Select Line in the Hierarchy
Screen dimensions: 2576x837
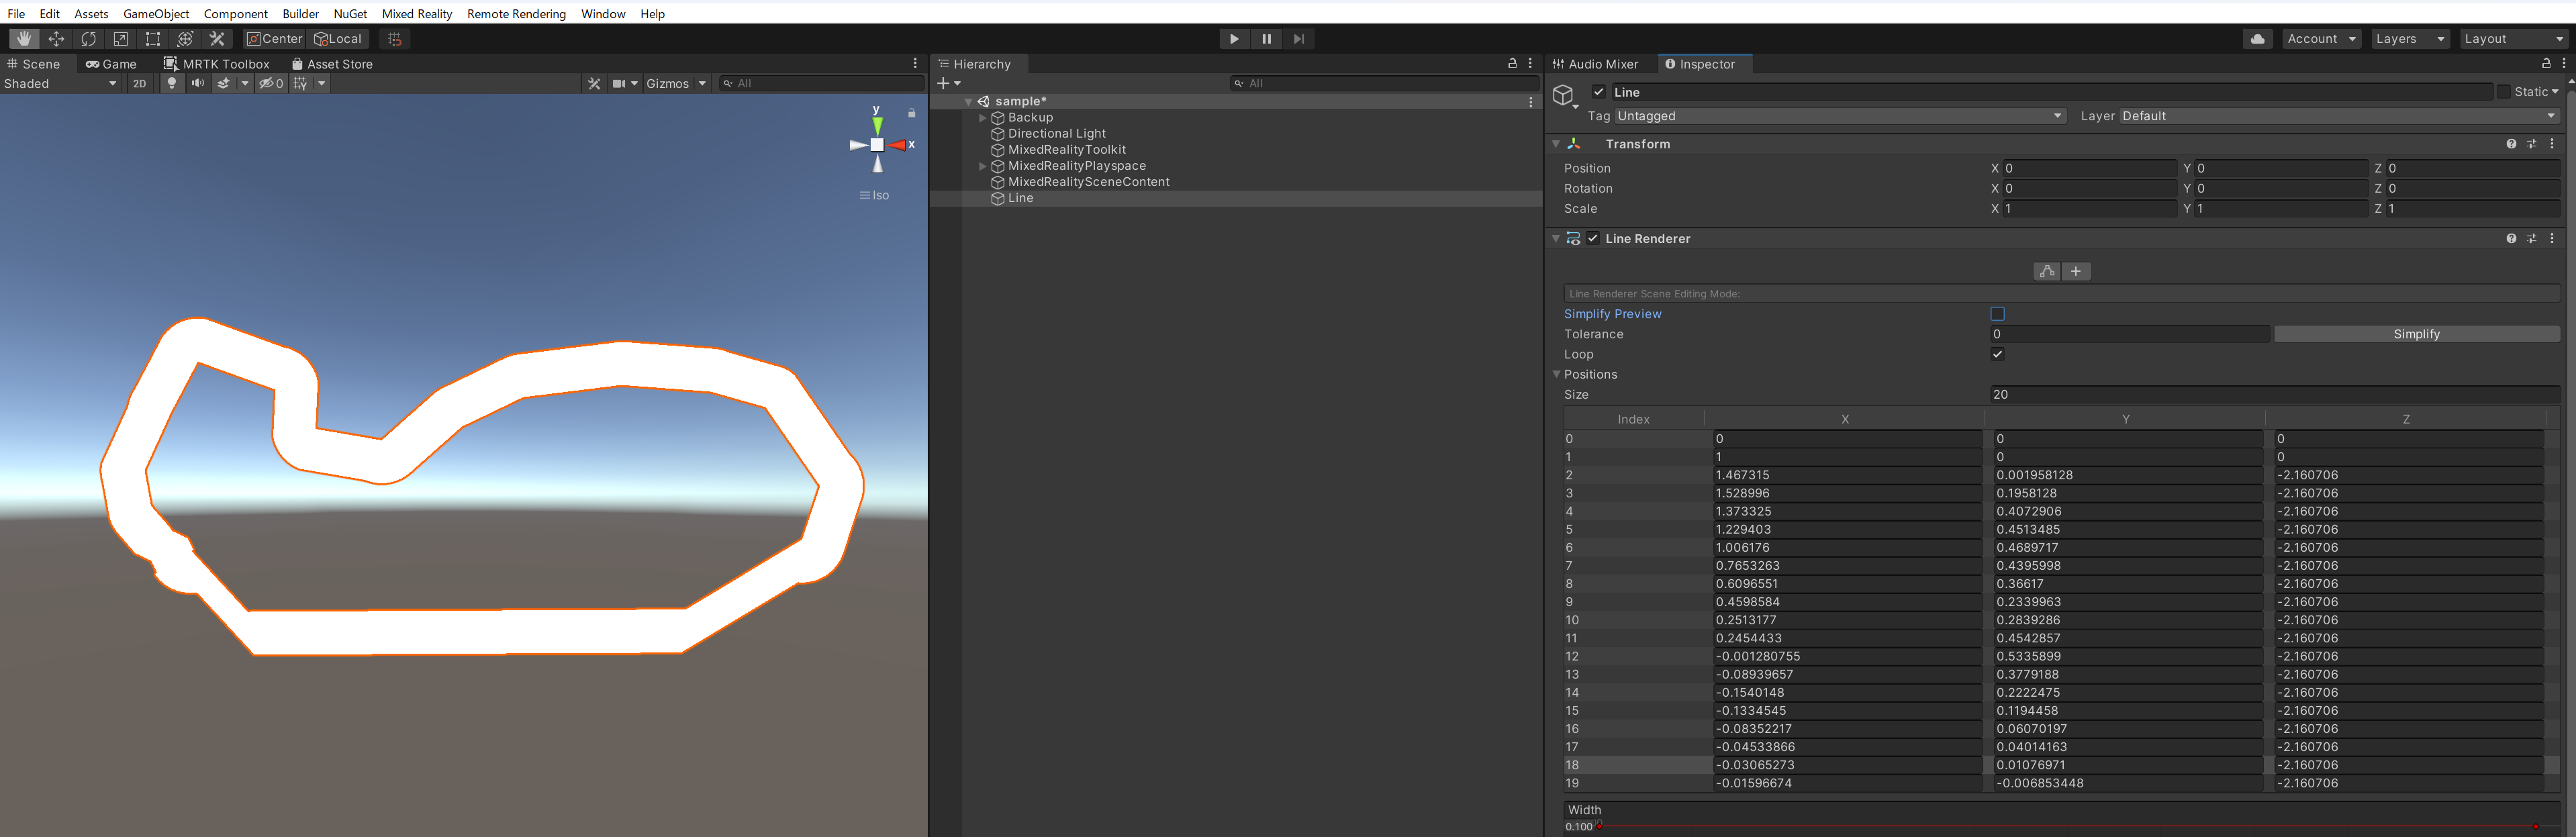pyautogui.click(x=1021, y=198)
